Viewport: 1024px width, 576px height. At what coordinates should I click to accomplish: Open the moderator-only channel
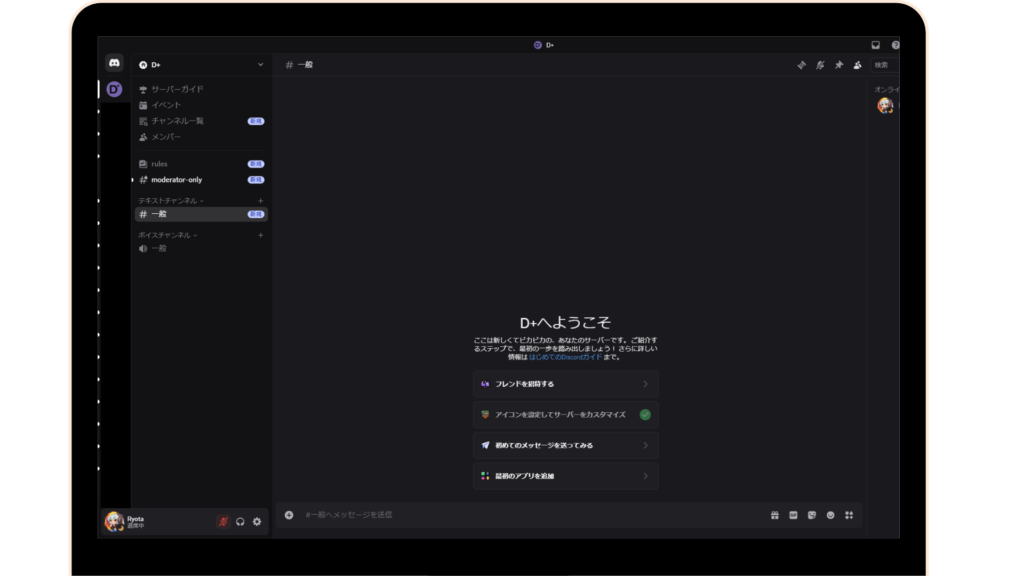[201, 180]
